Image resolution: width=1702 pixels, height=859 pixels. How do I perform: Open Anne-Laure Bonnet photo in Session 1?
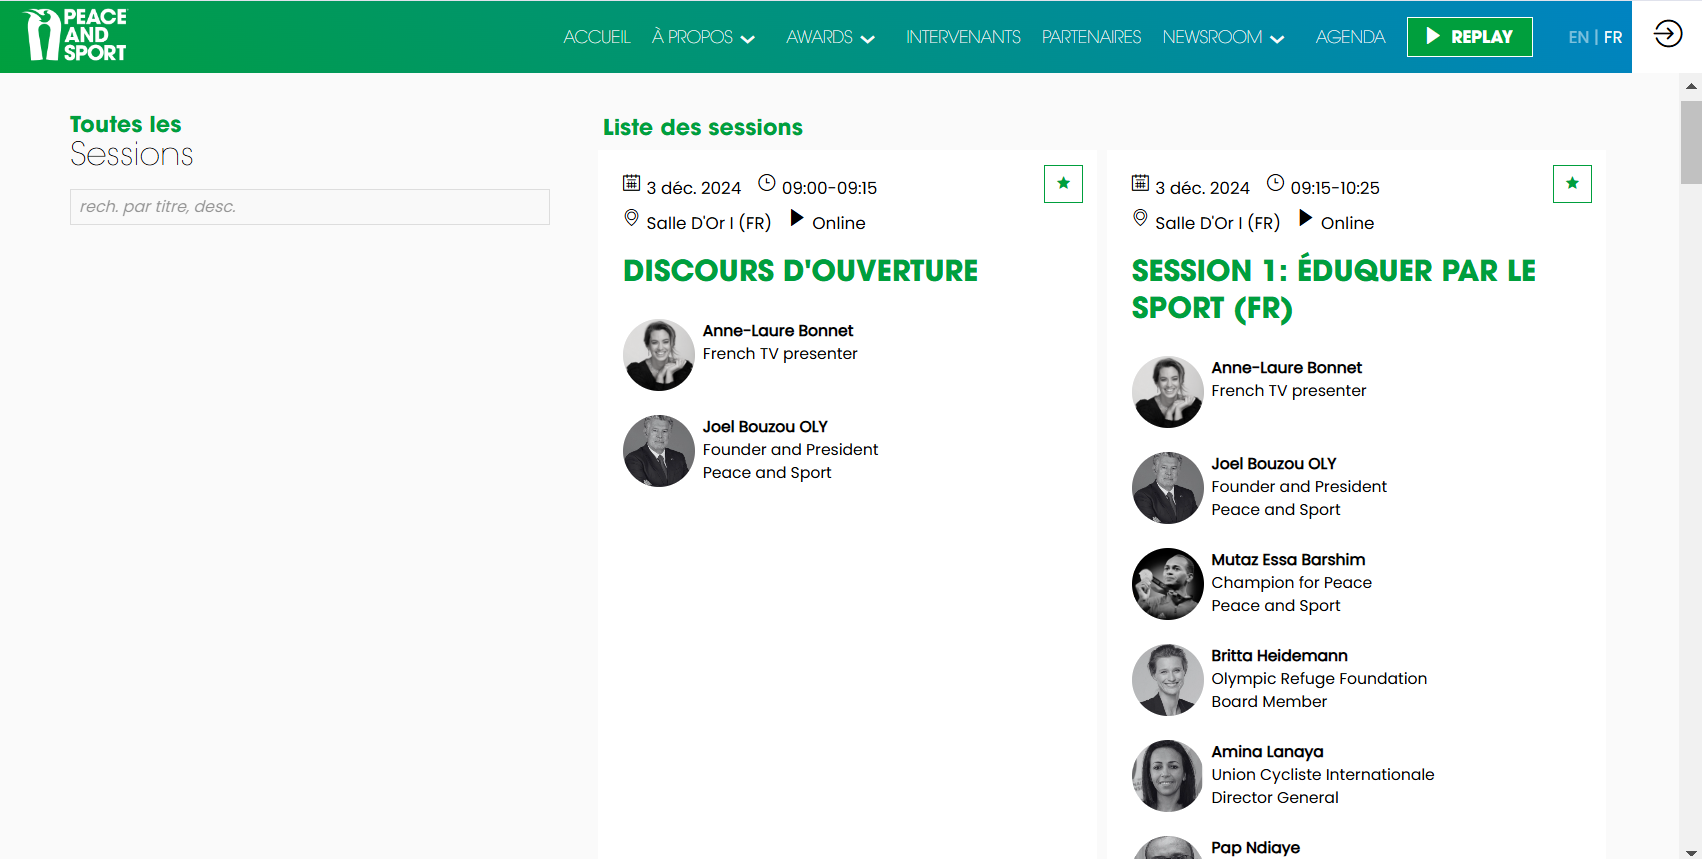[x=1168, y=392]
